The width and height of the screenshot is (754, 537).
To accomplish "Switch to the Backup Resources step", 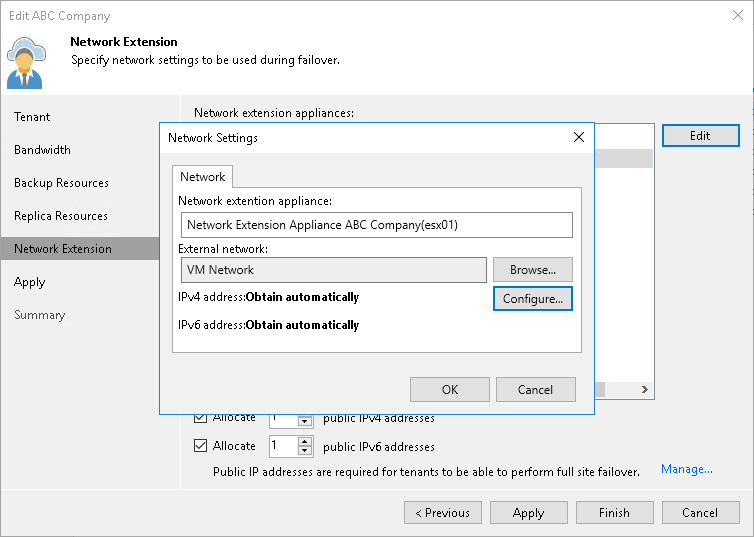I will 61,183.
